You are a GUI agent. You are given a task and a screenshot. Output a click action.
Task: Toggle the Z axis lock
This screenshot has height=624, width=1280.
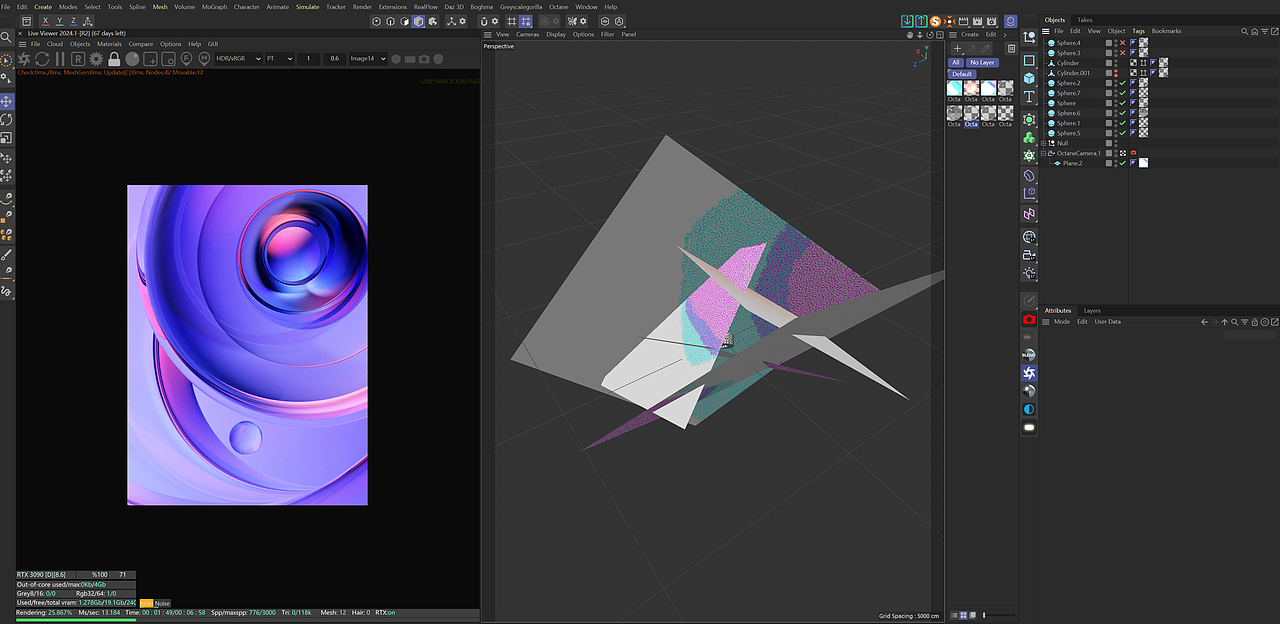pyautogui.click(x=73, y=21)
